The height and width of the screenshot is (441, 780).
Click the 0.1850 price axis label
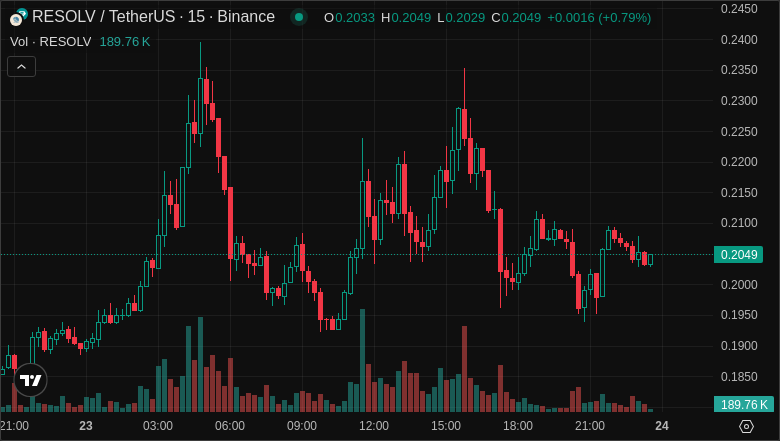739,376
